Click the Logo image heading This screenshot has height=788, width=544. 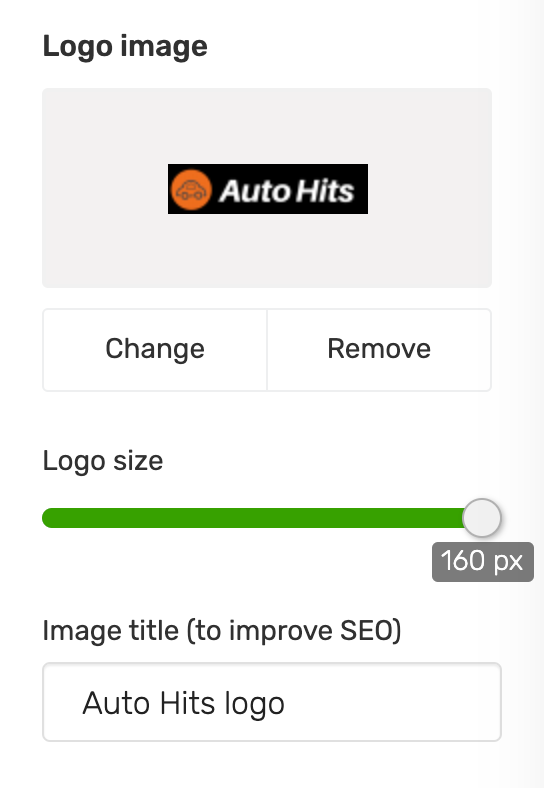(x=125, y=47)
